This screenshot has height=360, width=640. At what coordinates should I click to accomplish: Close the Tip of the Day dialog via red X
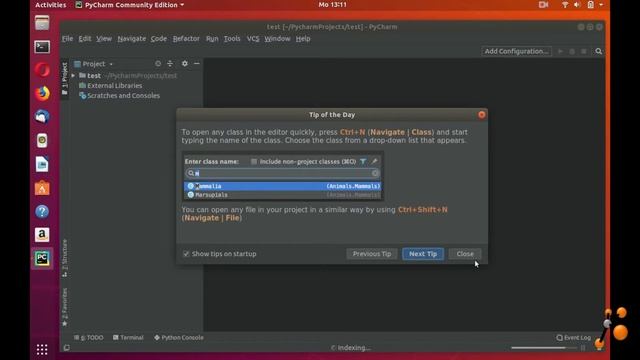coord(482,115)
